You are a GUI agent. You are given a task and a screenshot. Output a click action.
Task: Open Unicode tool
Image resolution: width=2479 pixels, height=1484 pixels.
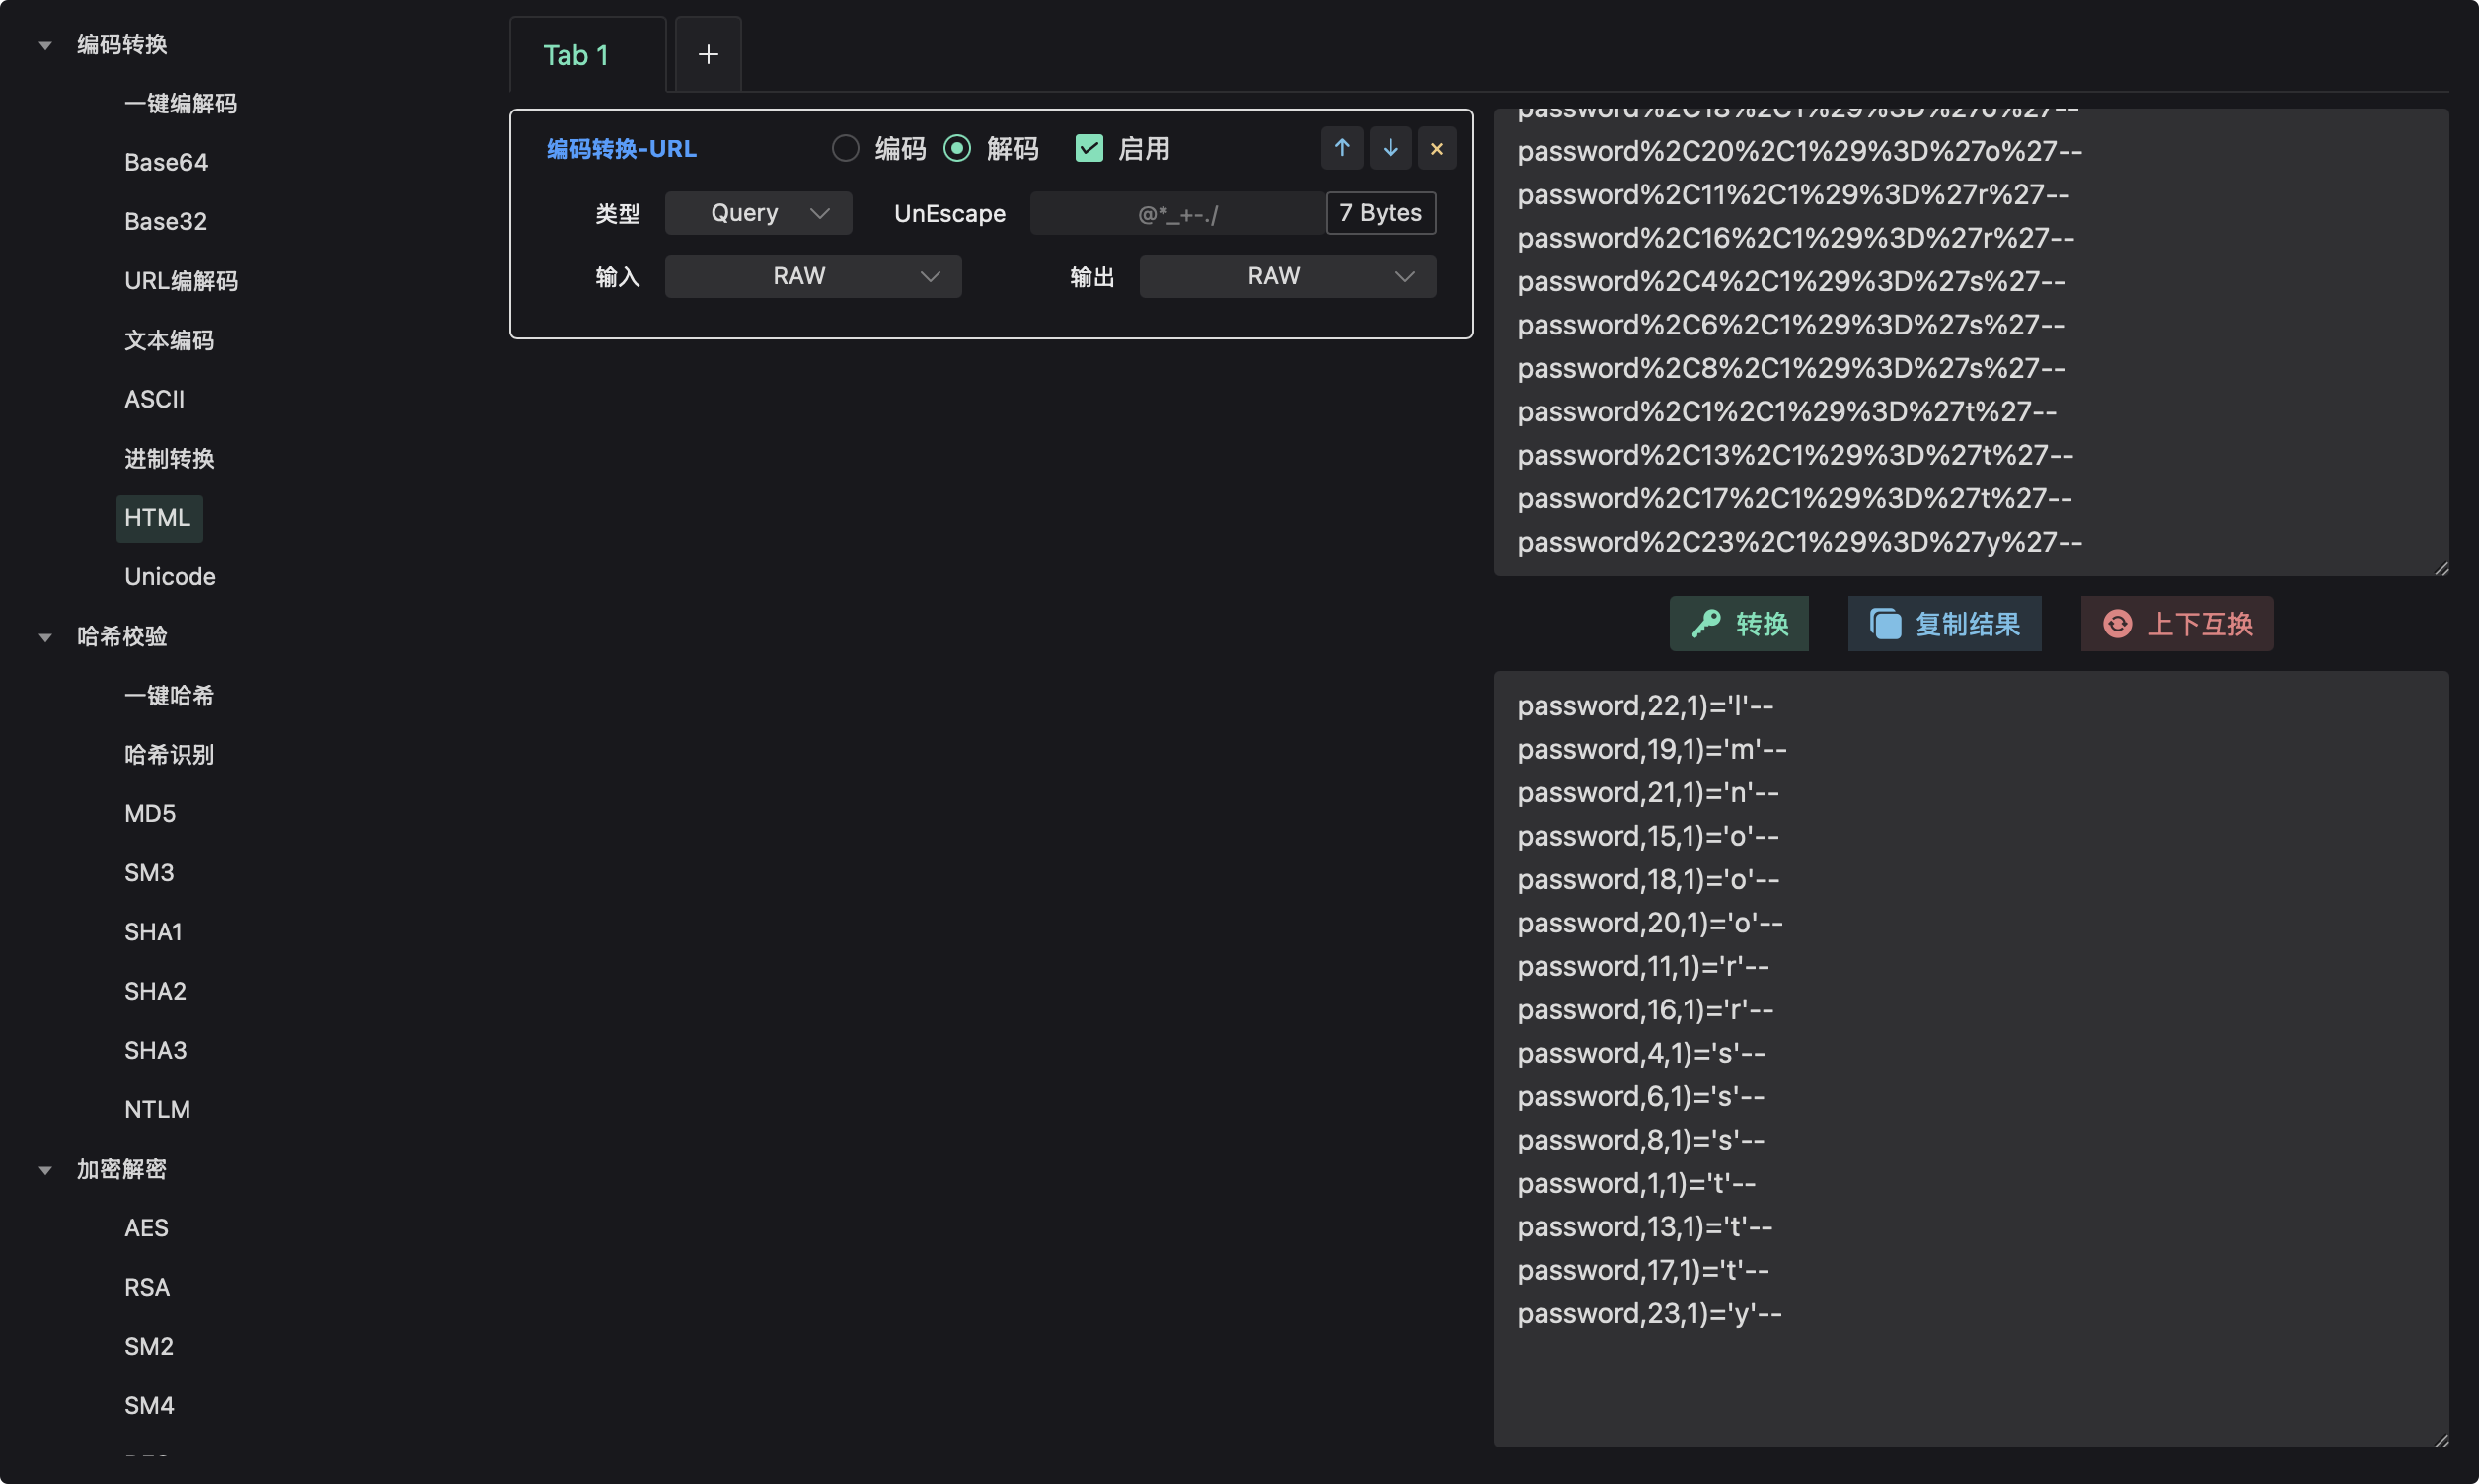click(170, 577)
